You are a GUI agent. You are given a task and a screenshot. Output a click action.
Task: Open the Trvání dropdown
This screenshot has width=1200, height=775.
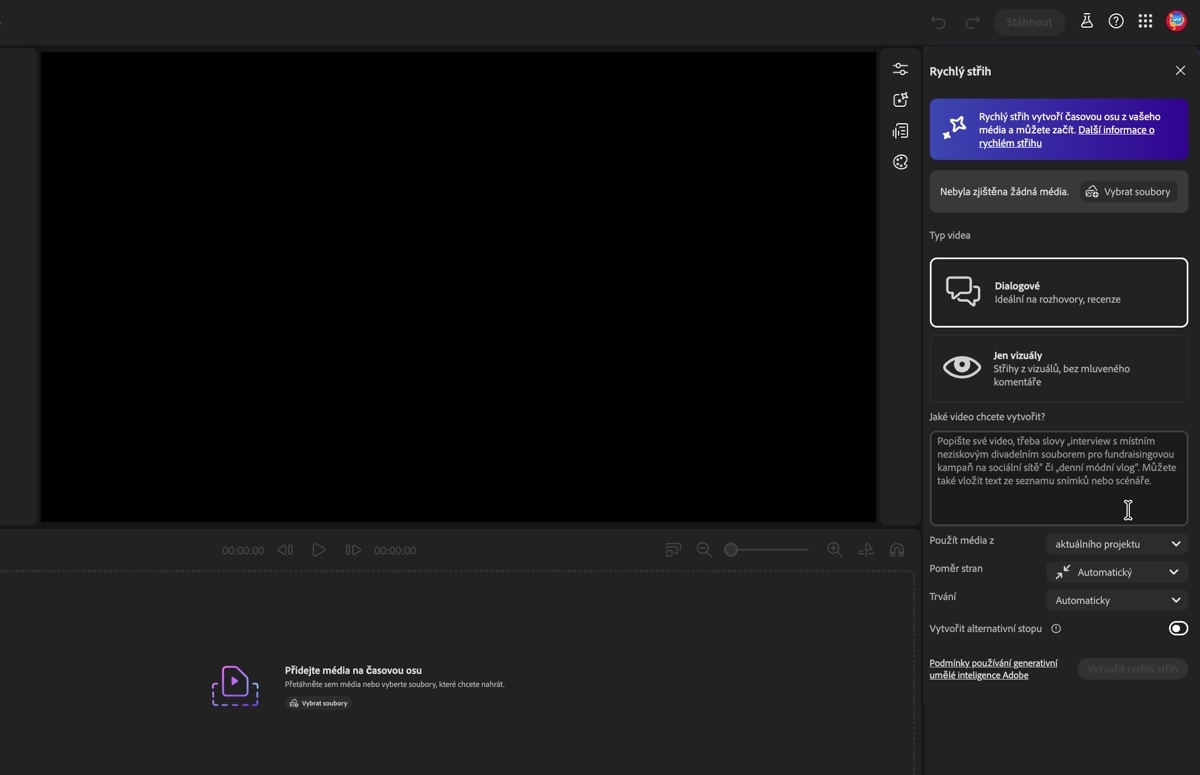tap(1117, 600)
